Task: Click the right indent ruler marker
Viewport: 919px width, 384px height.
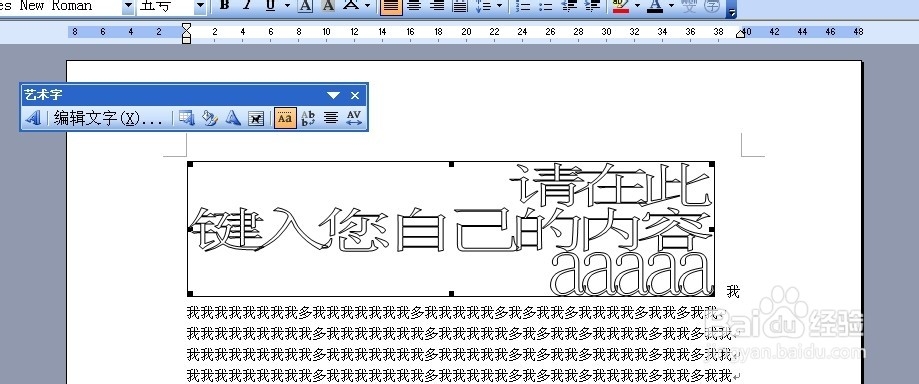Action: [740, 34]
